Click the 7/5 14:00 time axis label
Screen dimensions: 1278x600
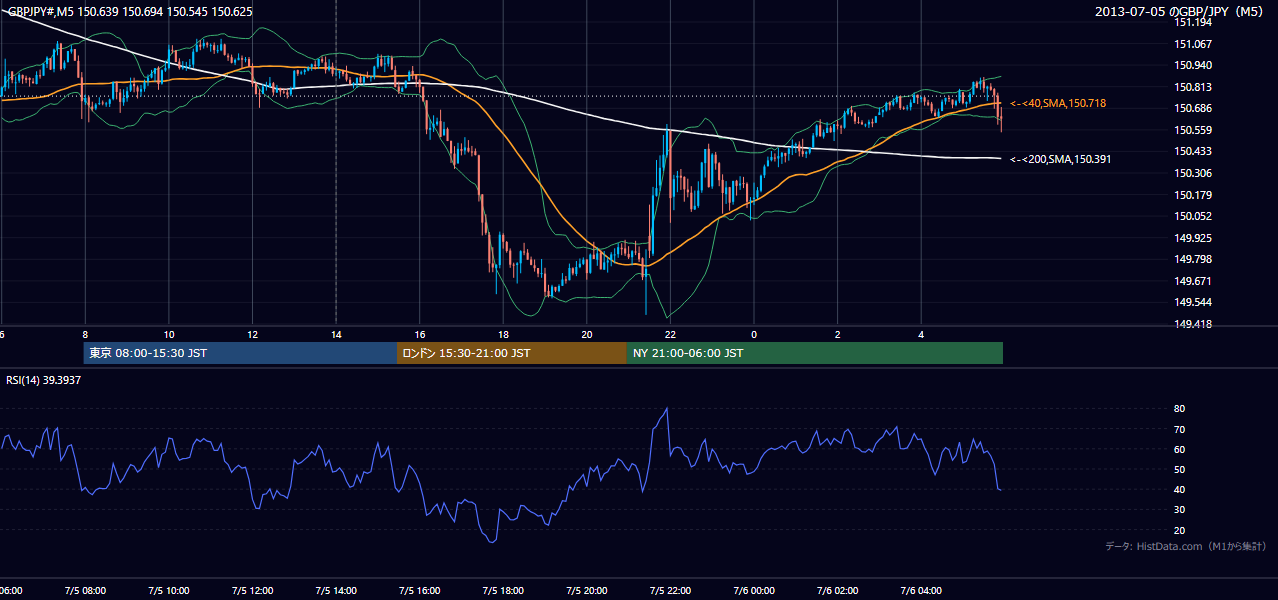[x=336, y=591]
